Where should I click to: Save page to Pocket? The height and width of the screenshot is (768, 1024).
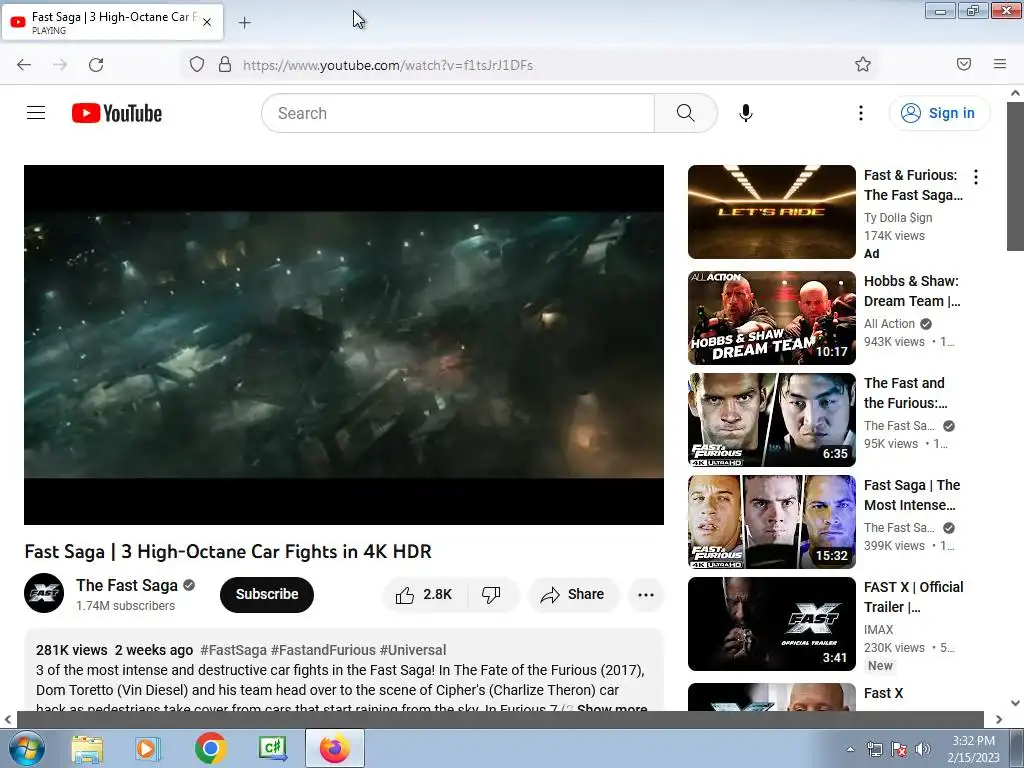(x=964, y=64)
